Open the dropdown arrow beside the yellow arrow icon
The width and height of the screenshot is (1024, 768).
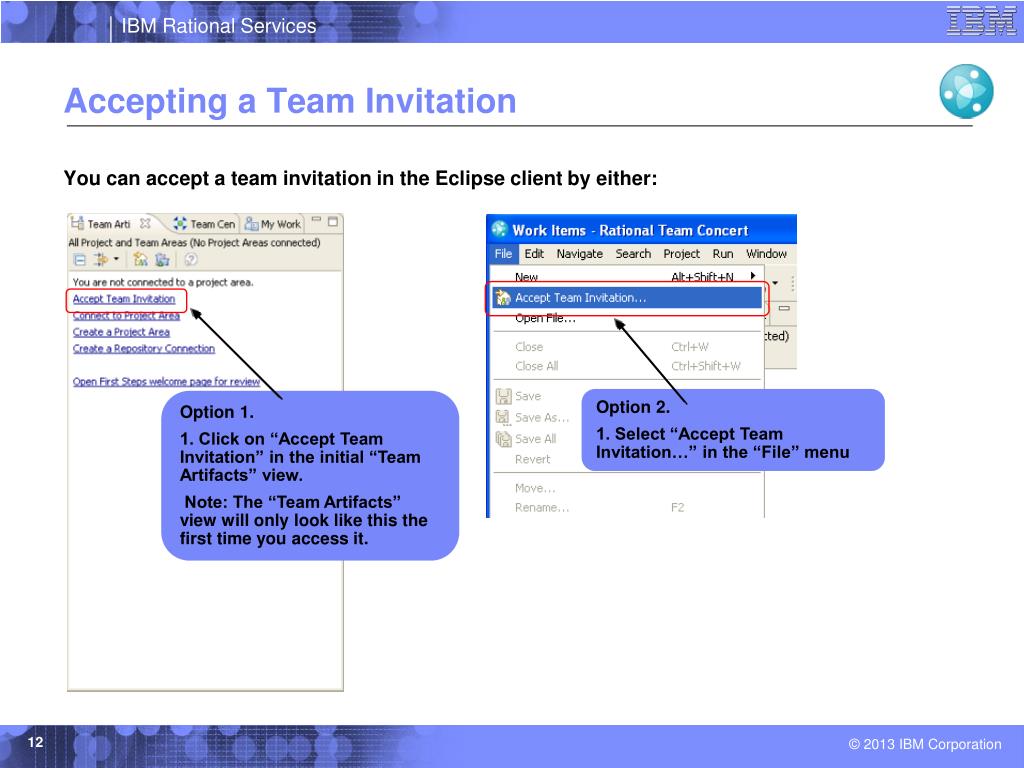coord(116,259)
